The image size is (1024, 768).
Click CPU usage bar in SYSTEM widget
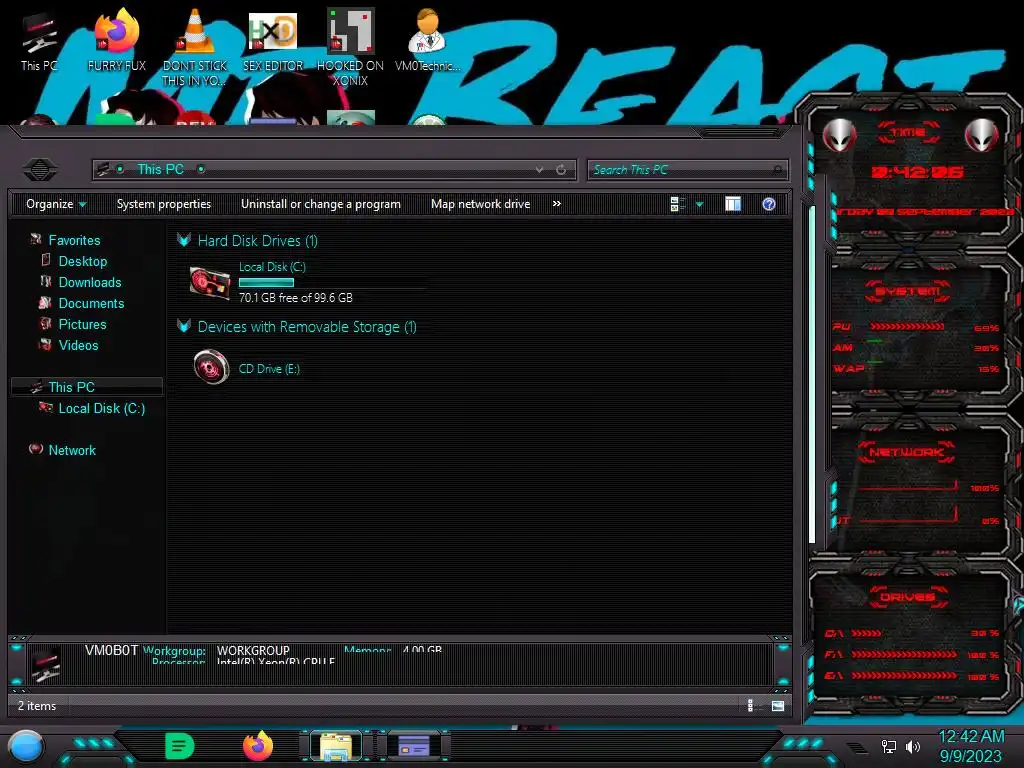[907, 327]
